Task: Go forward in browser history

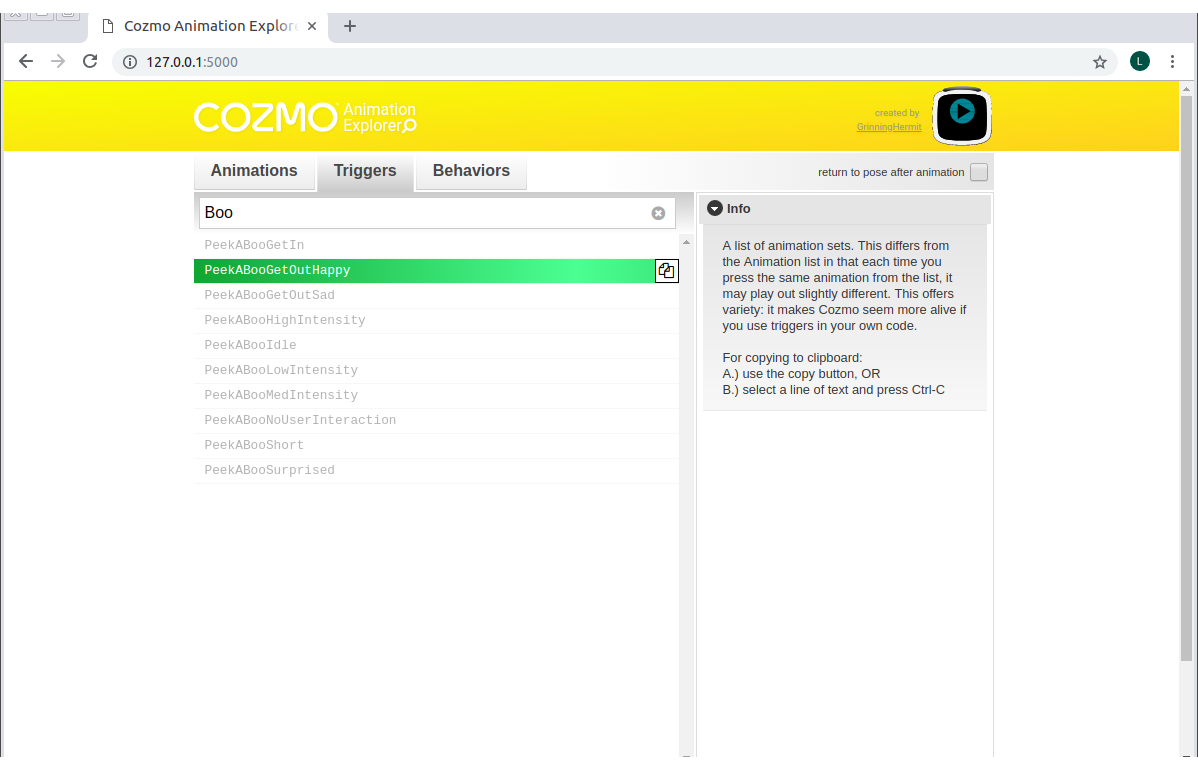Action: 58,62
